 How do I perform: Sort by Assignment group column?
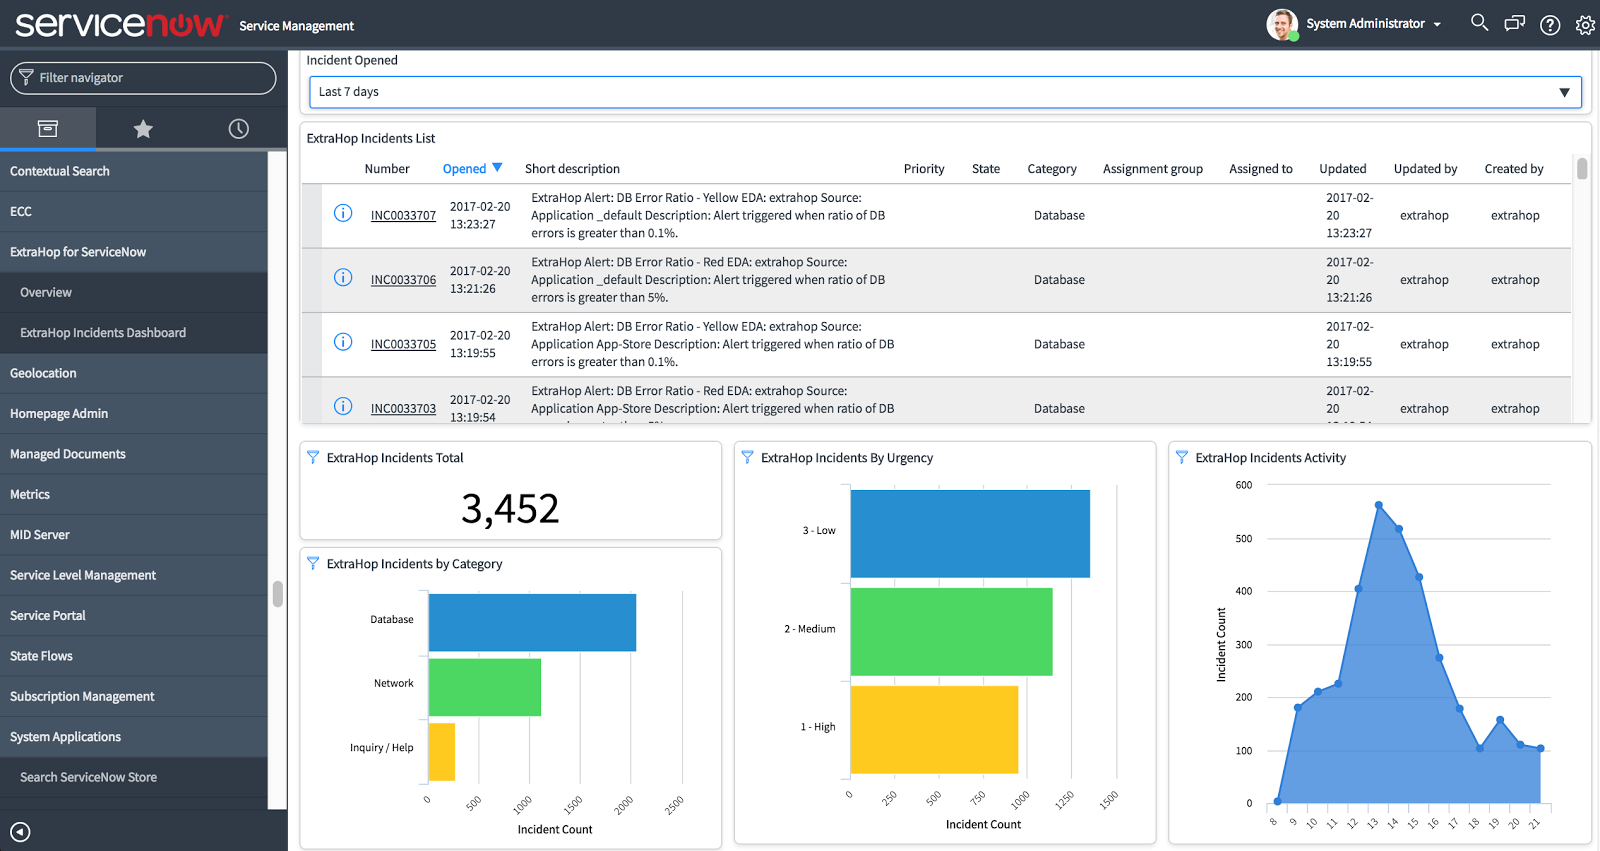click(x=1153, y=169)
